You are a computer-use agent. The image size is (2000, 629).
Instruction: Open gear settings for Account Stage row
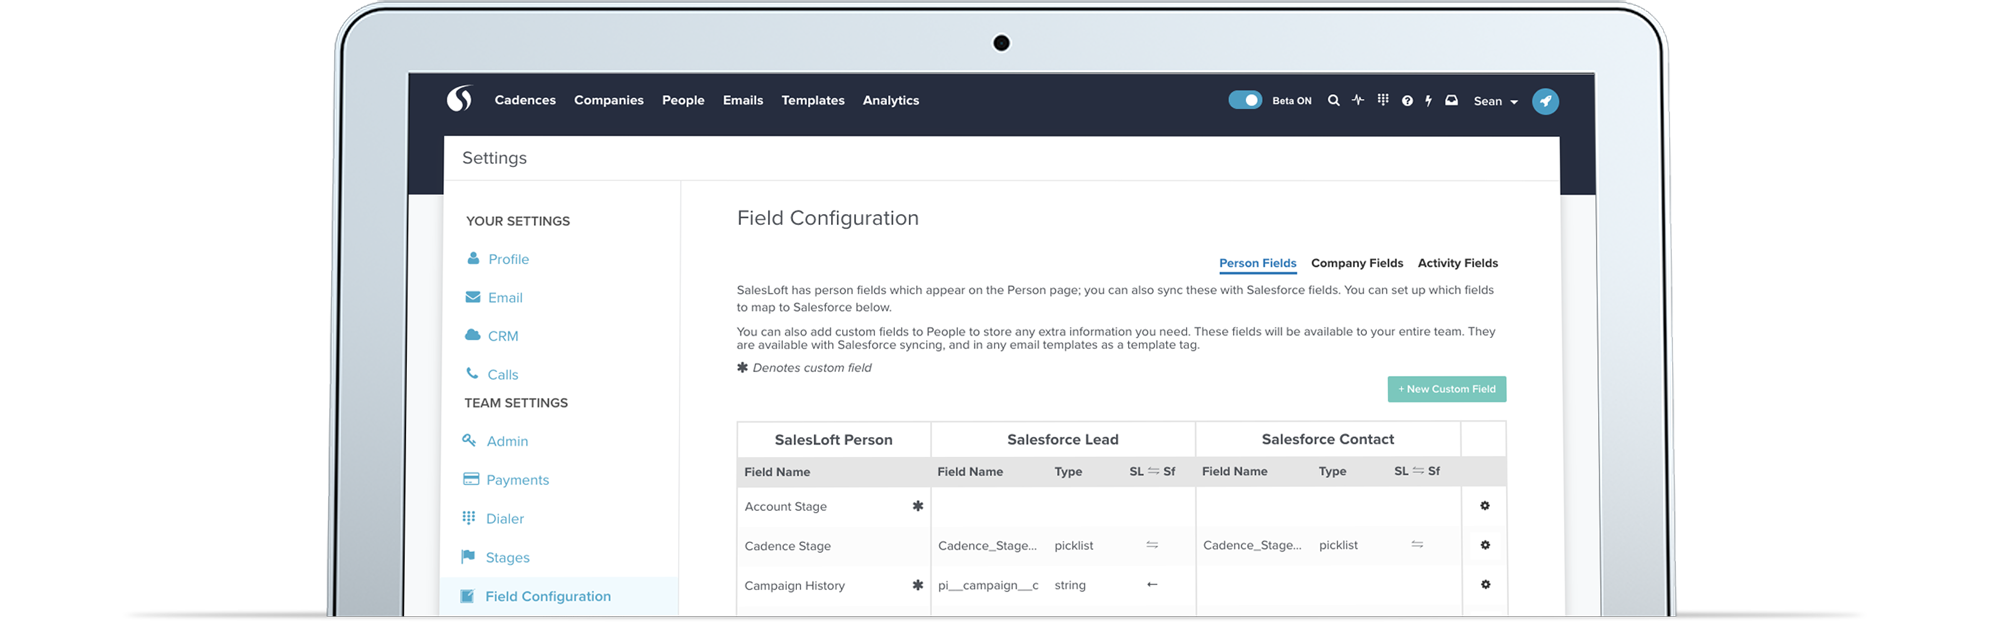click(x=1485, y=506)
